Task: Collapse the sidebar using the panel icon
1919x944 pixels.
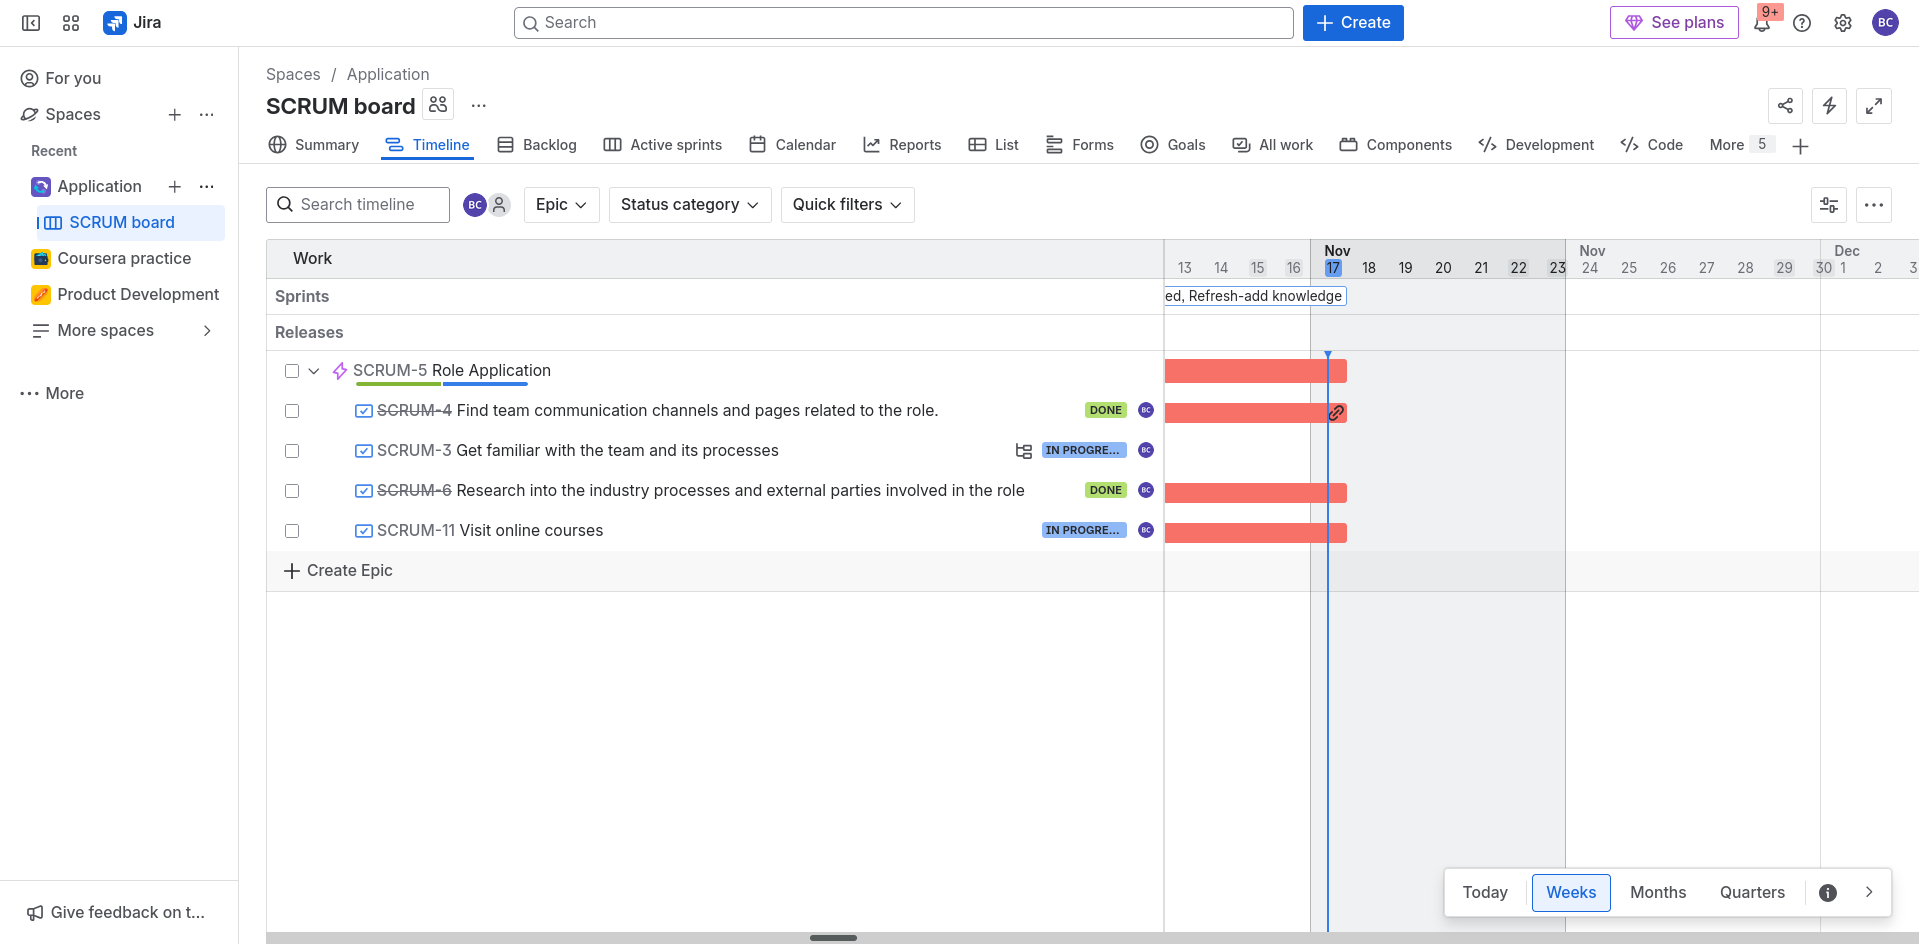Action: click(x=31, y=23)
